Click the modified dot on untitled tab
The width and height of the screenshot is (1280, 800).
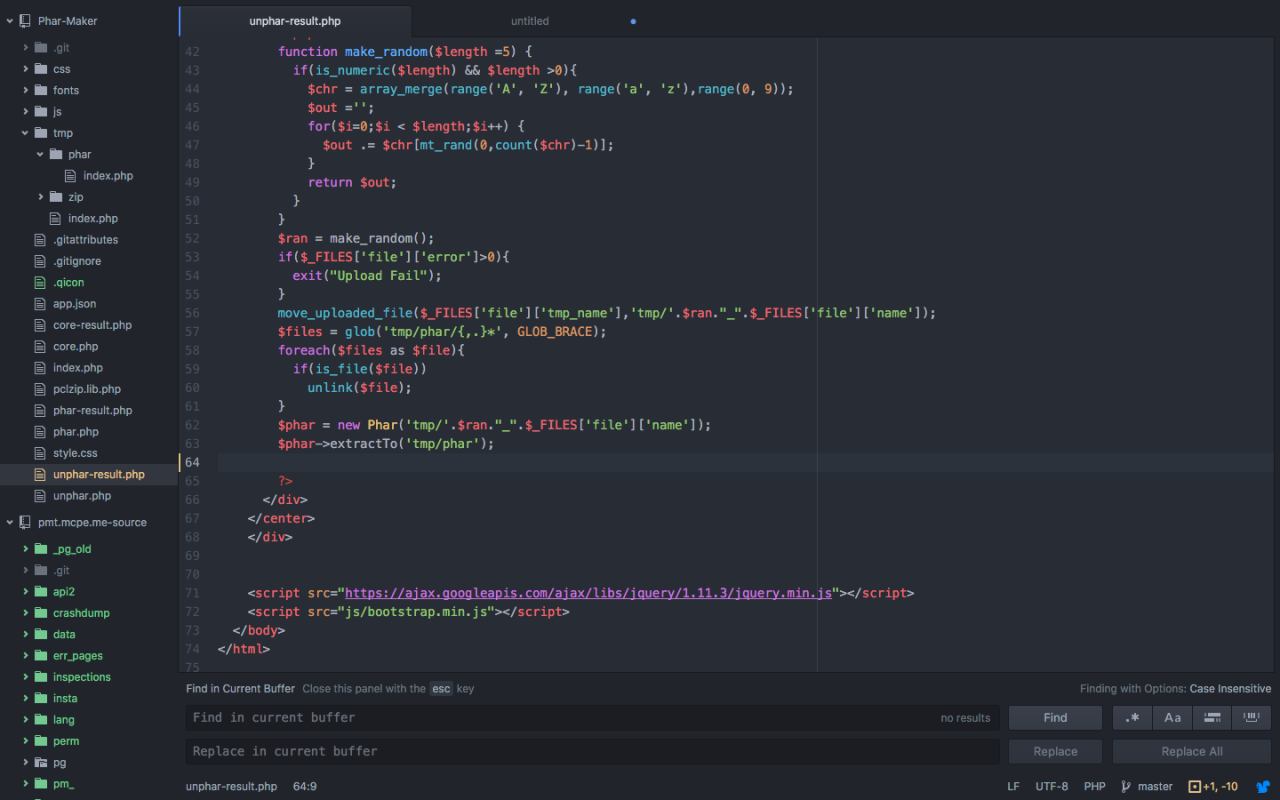[633, 21]
